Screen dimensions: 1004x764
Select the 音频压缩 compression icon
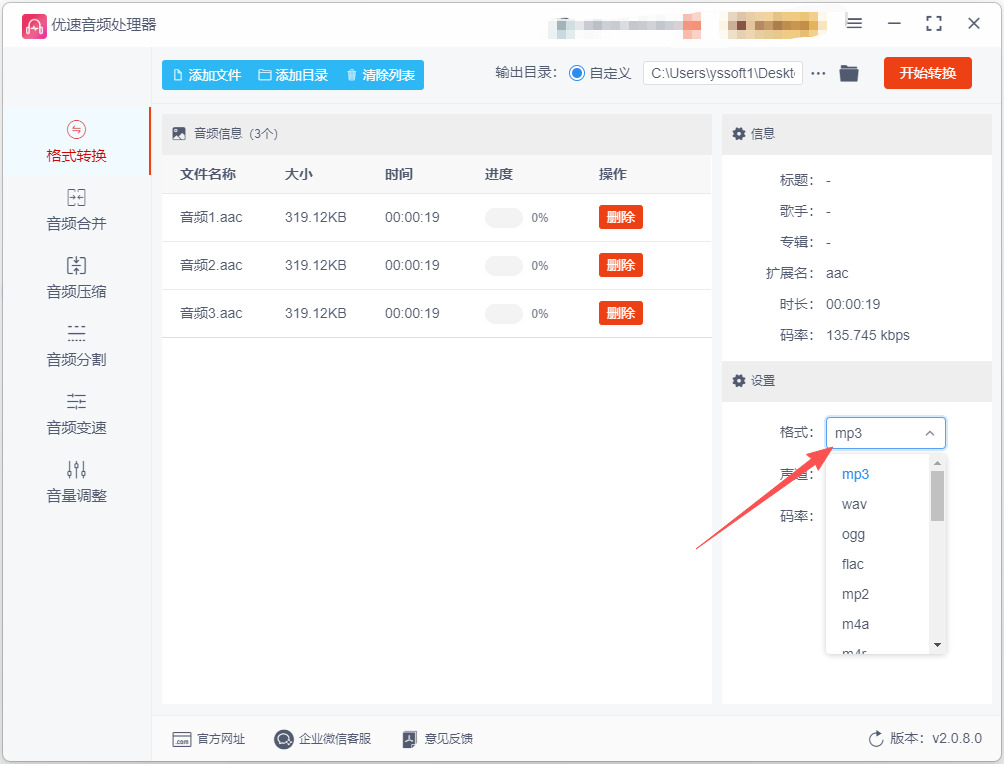76,265
